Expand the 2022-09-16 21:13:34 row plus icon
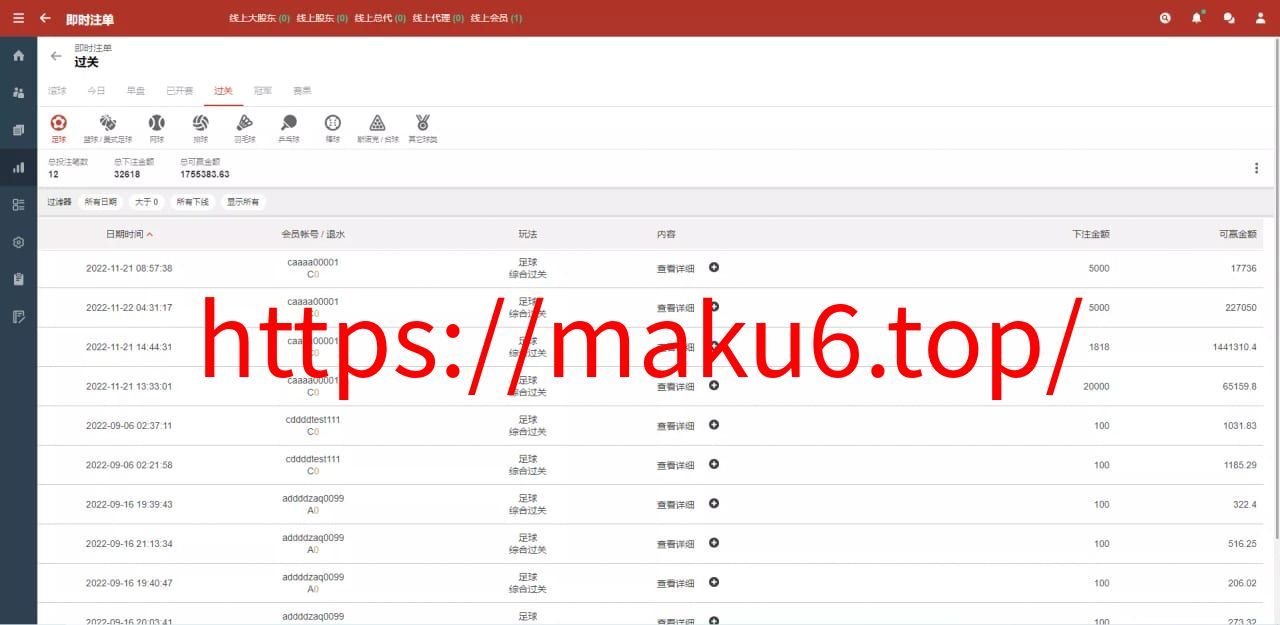 (x=714, y=542)
